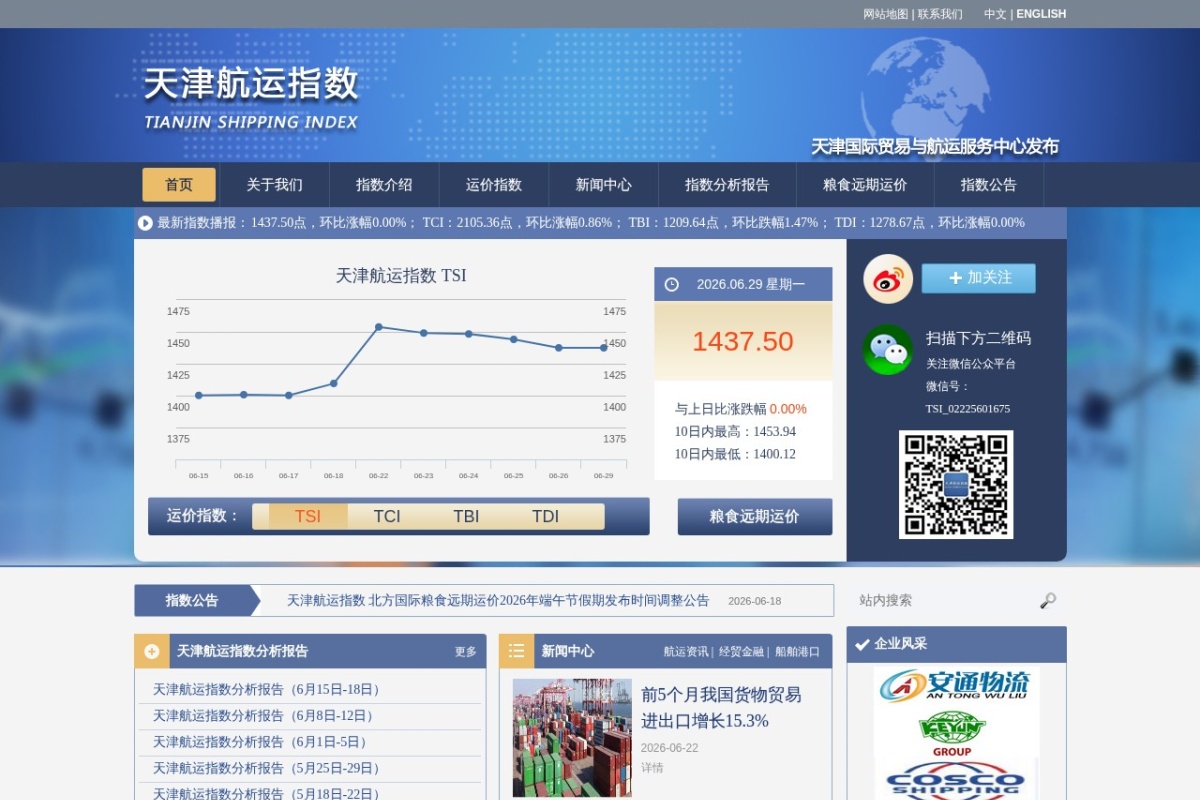Screen dimensions: 1200x800
Task: Click the KEYUN GROUP logo
Action: tap(952, 734)
